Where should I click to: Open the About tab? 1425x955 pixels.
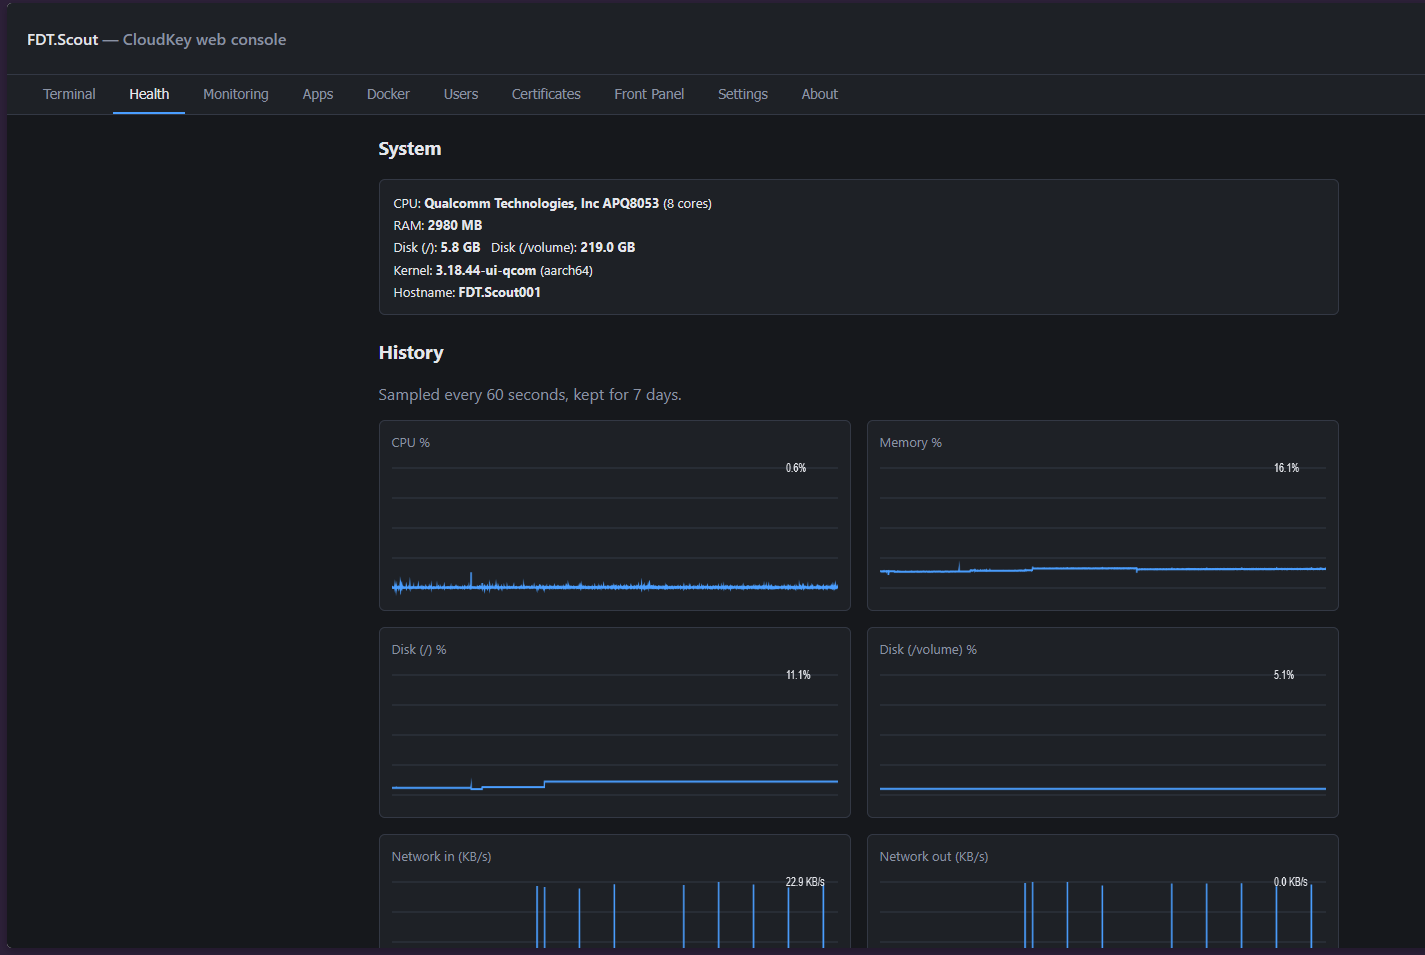(x=820, y=94)
